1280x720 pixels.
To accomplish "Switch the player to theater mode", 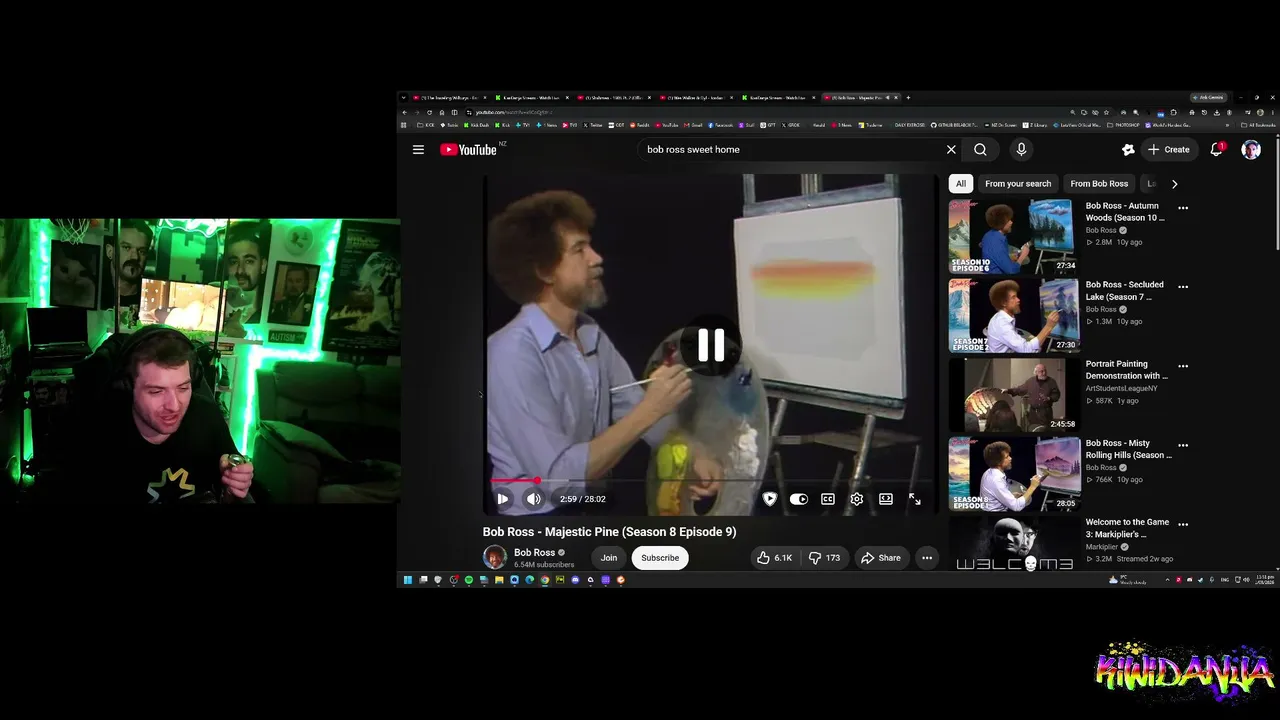I will click(886, 499).
